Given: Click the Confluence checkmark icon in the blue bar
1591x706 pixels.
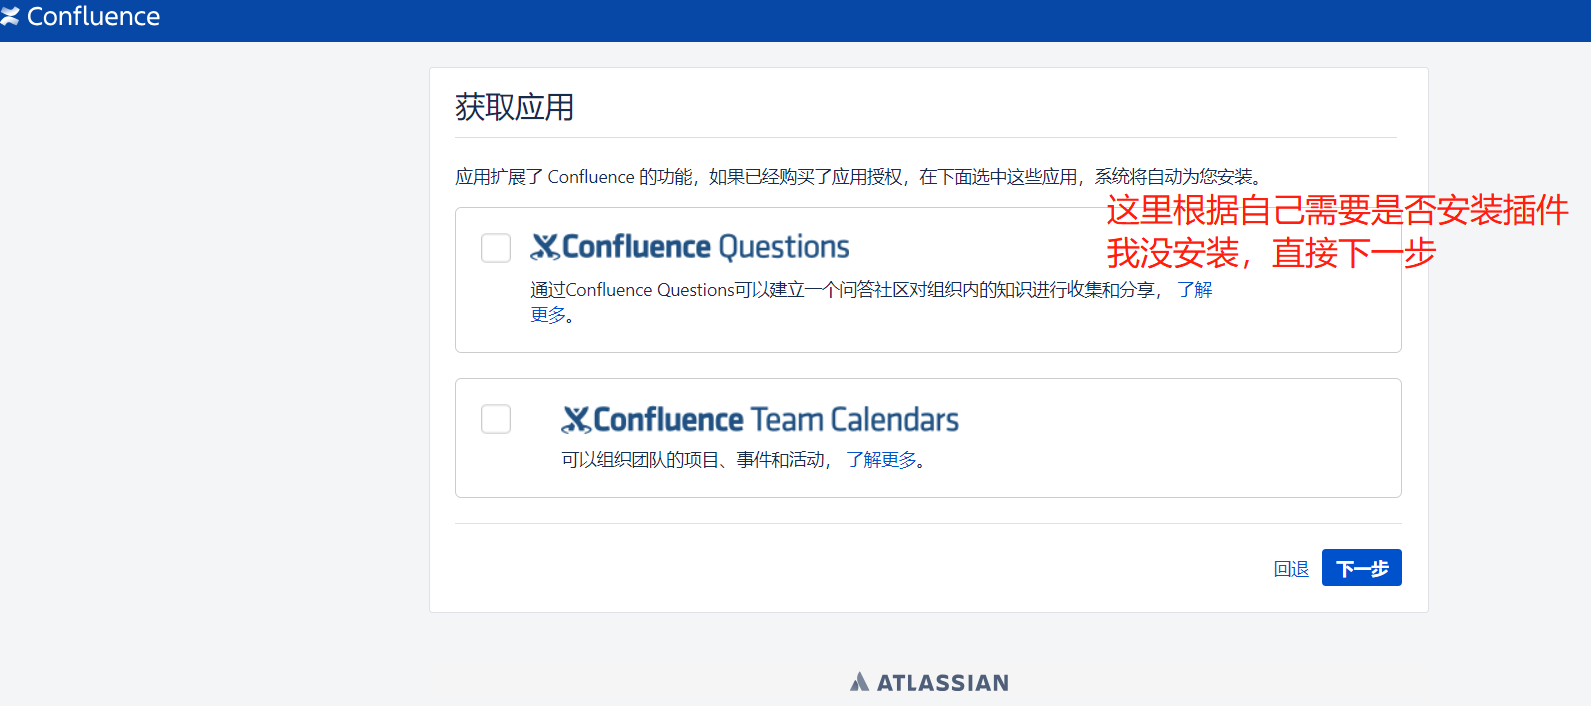Looking at the screenshot, I should [12, 15].
